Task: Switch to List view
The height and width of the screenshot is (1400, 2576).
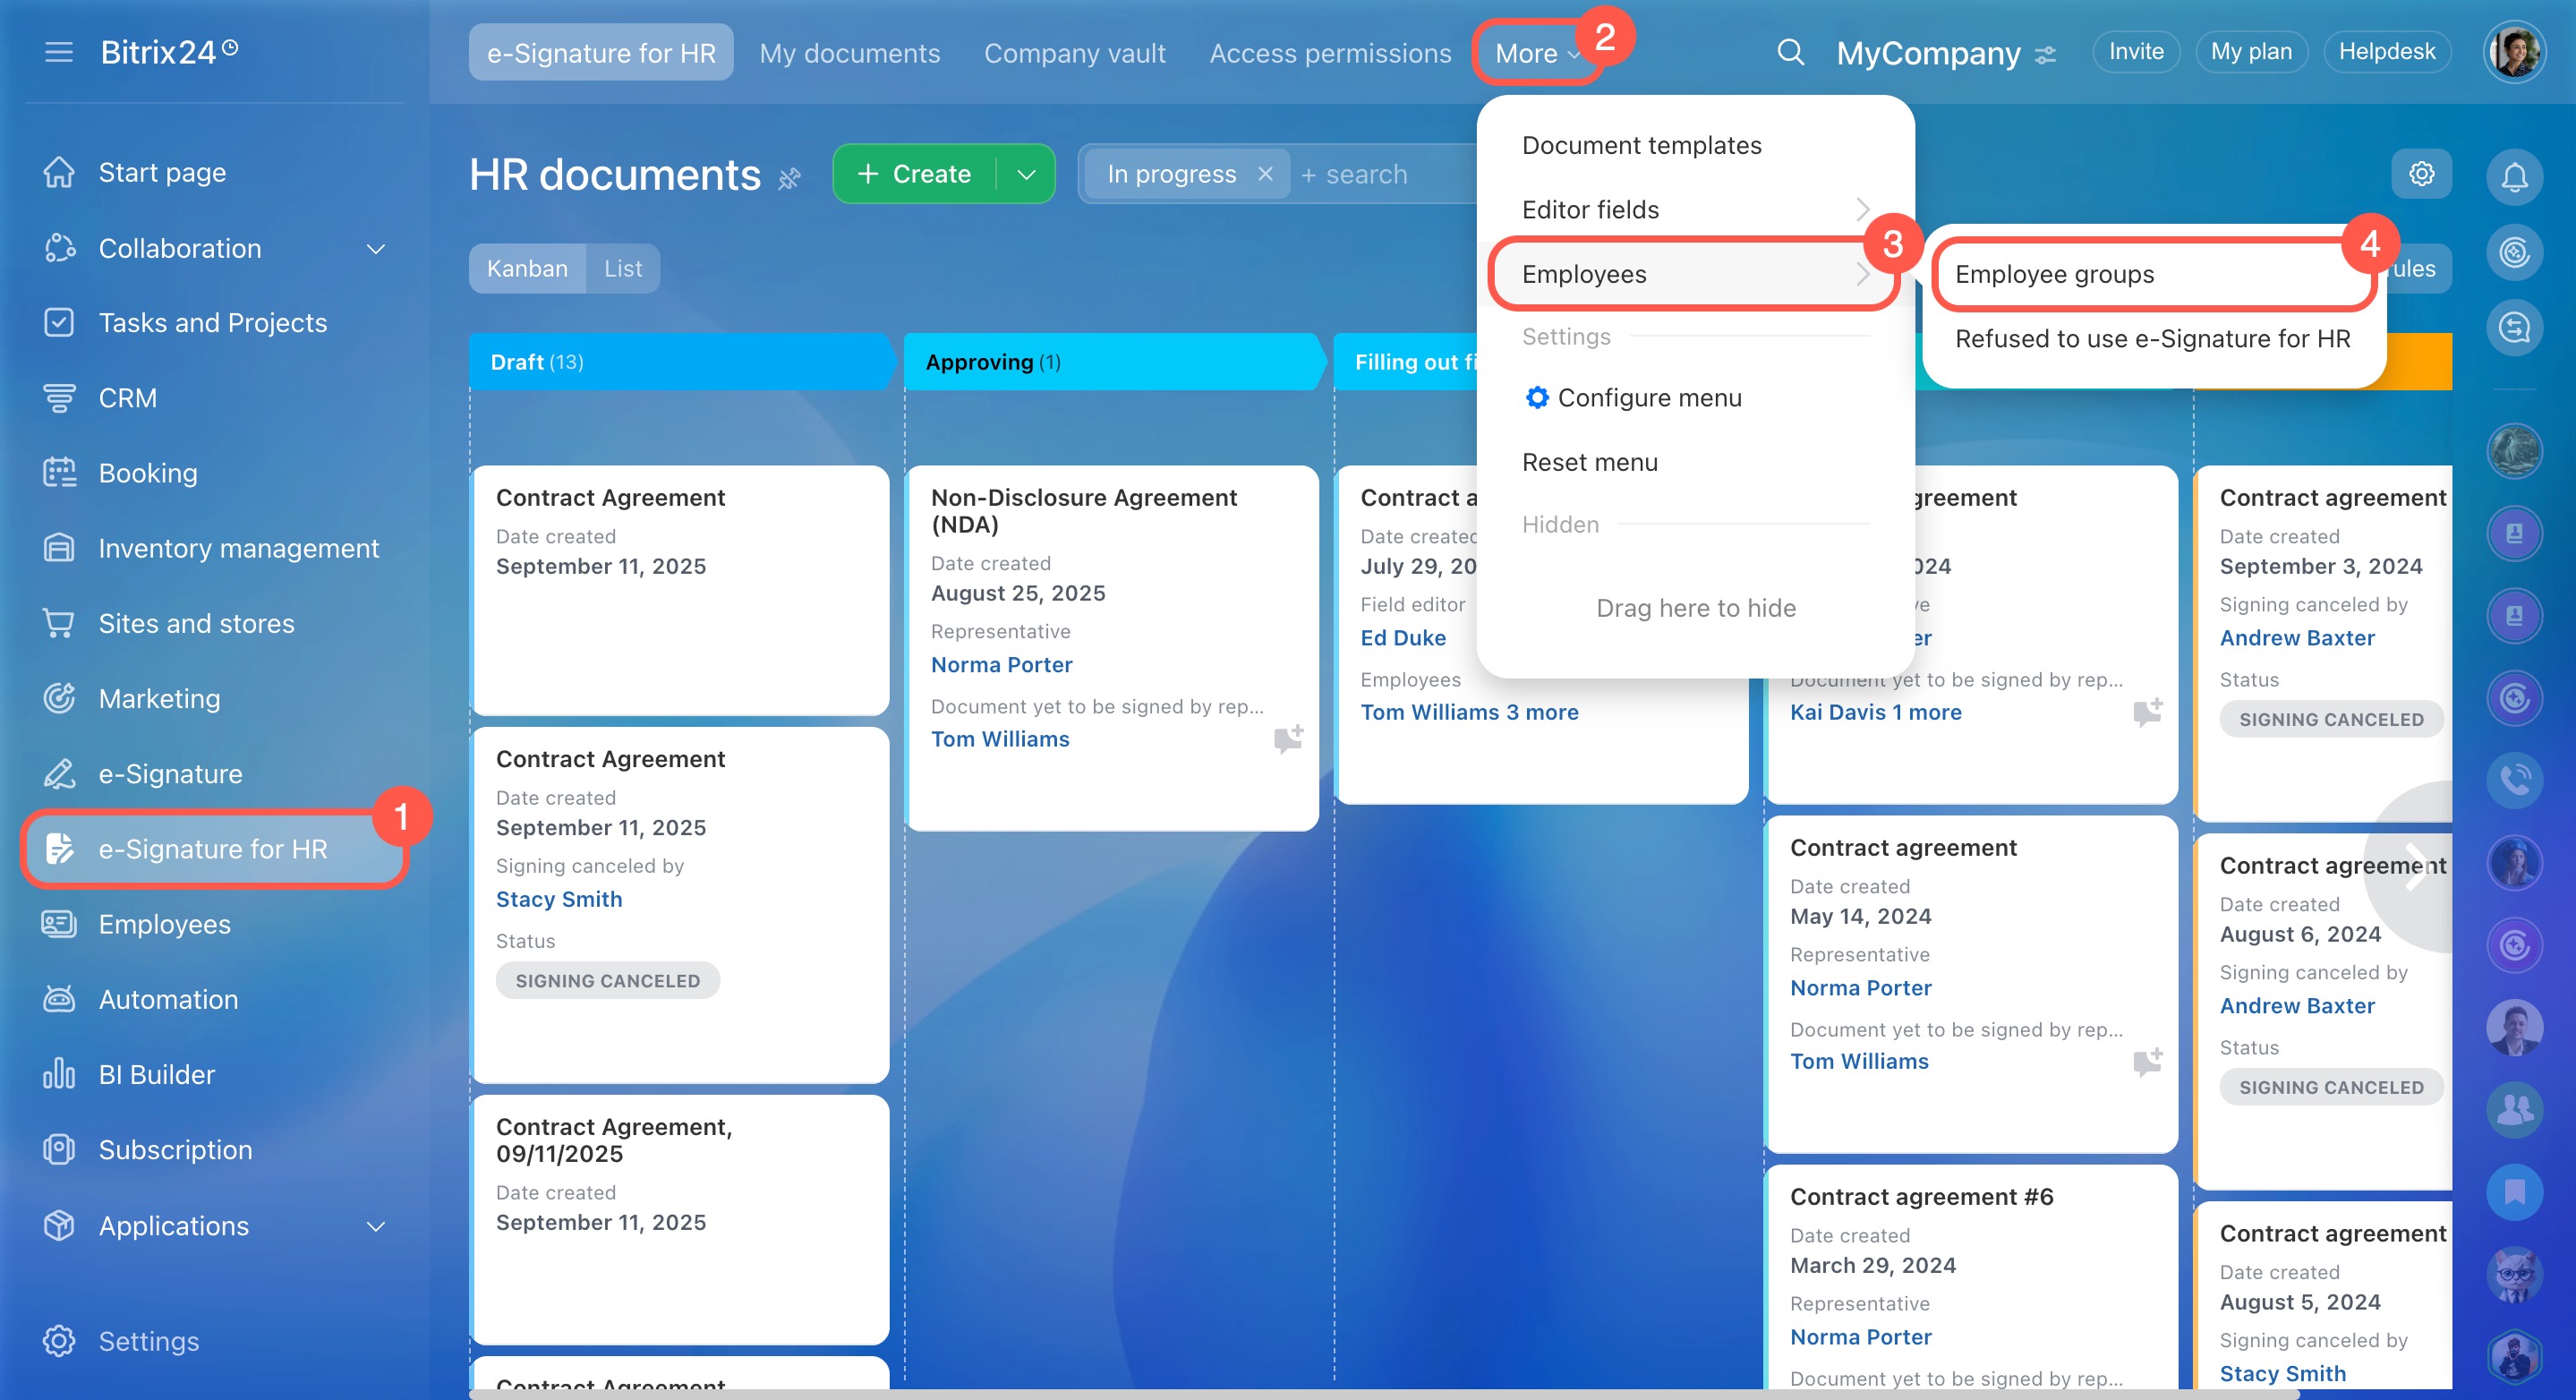Action: pos(623,268)
